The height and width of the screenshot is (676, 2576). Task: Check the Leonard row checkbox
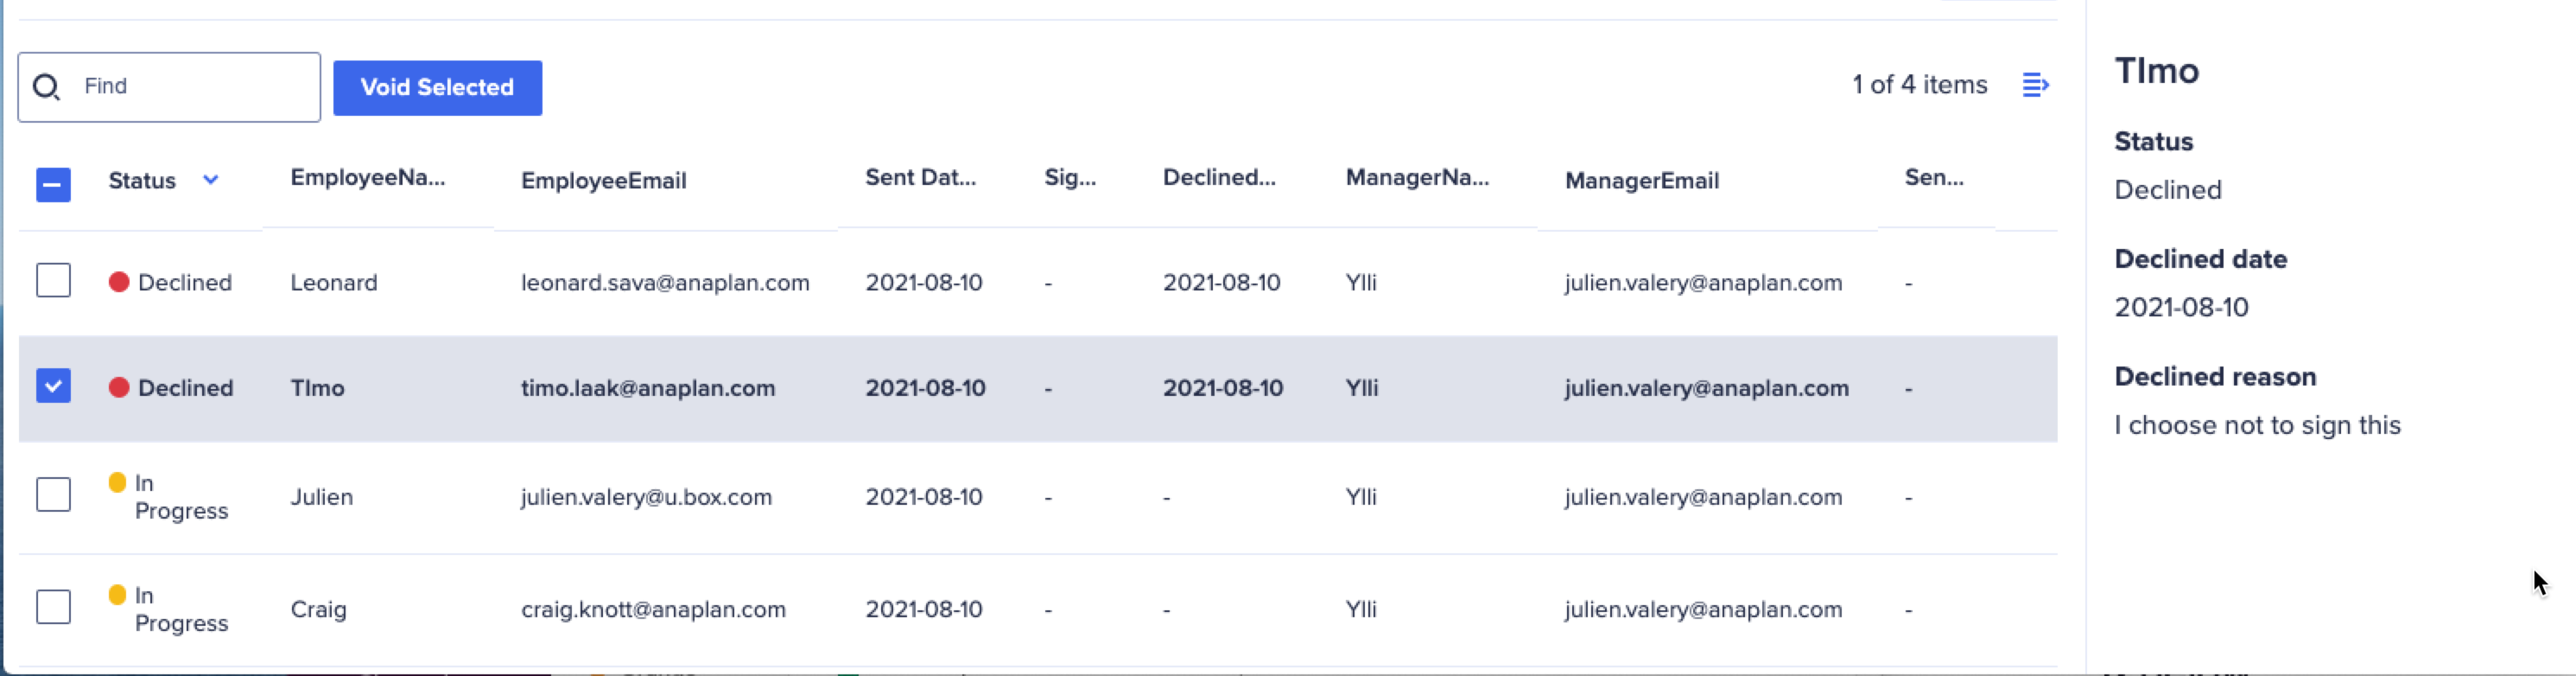(x=54, y=281)
